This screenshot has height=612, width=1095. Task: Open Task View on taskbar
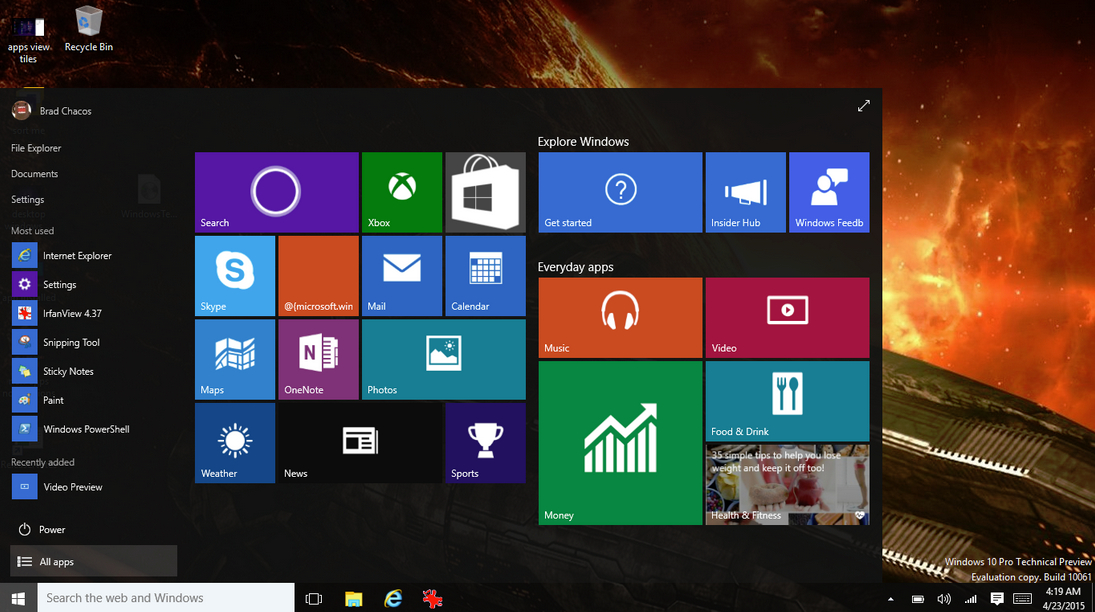coord(314,599)
